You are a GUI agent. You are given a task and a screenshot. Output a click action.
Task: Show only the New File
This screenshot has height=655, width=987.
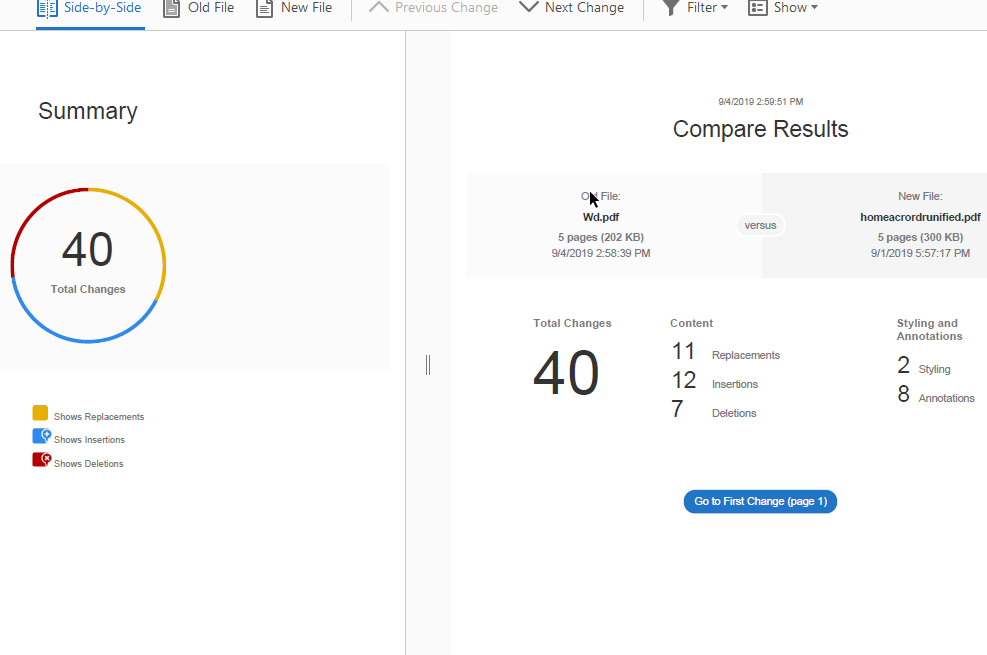[x=294, y=8]
